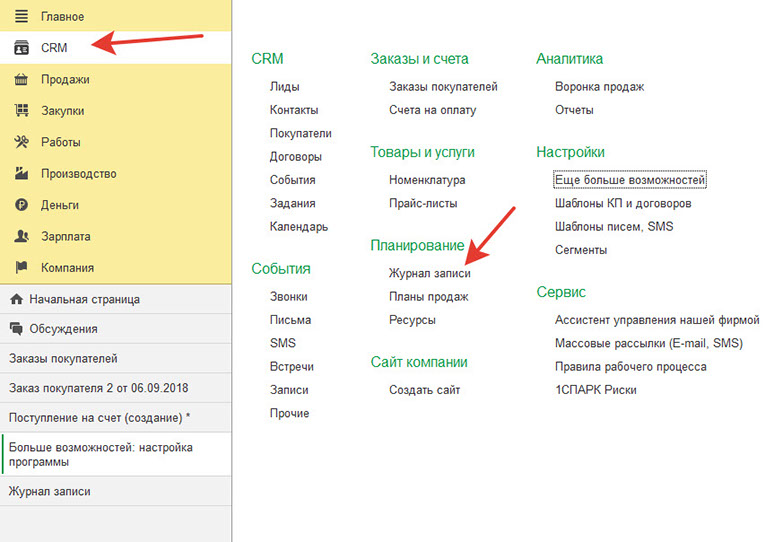Click the hamburger icon next to Главное
This screenshot has height=542, width=783.
click(x=21, y=16)
